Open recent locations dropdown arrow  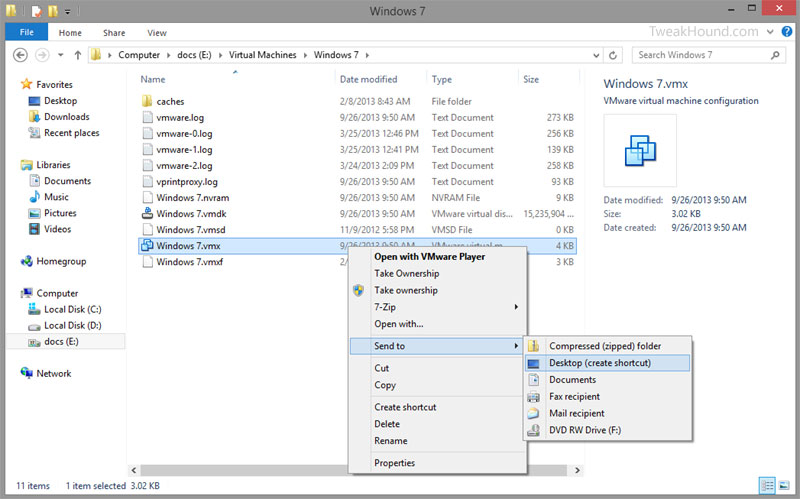60,55
